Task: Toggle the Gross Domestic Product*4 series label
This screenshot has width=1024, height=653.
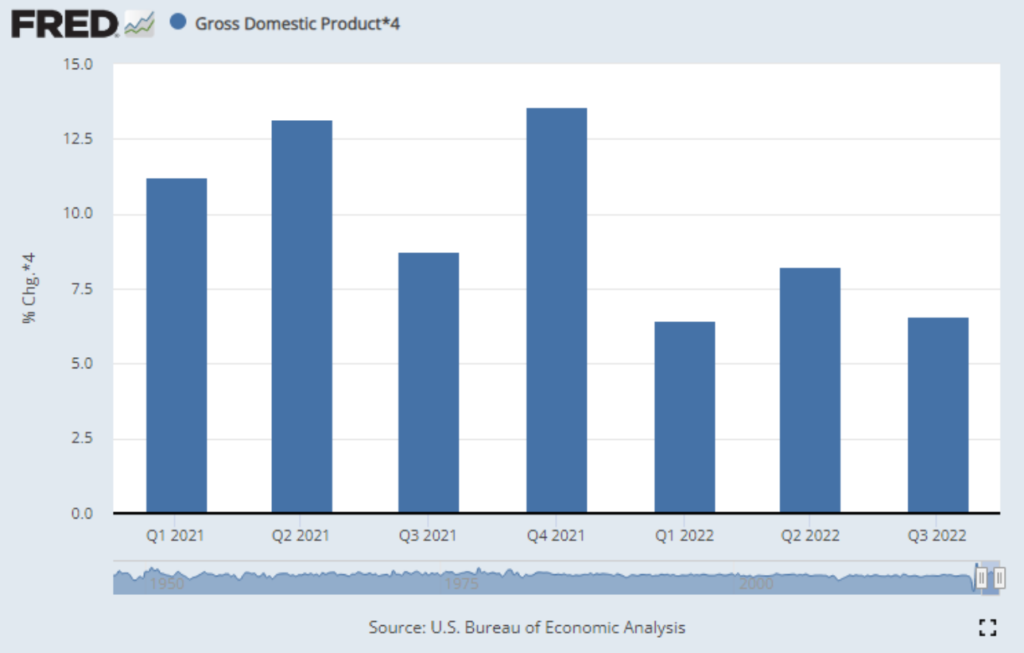Action: 297,22
